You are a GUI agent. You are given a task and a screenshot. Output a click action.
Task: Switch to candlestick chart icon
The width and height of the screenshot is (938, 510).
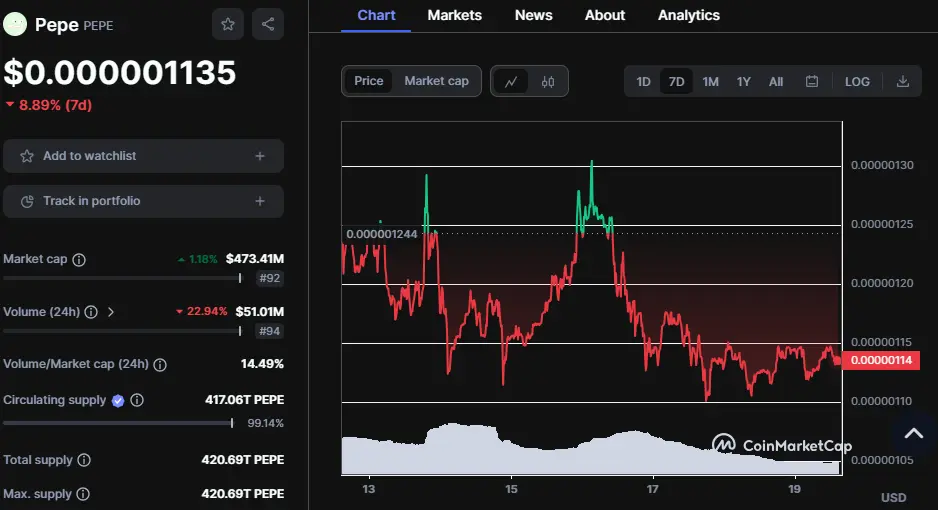548,81
